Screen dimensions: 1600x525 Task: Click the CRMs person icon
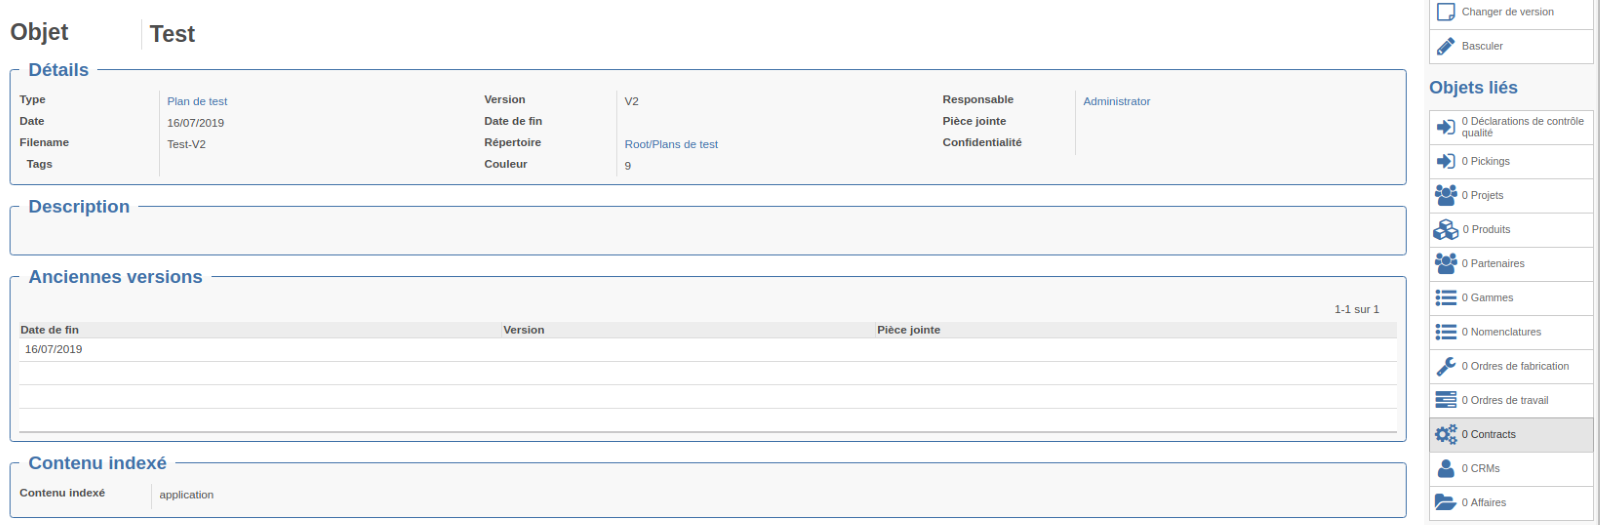tap(1446, 468)
